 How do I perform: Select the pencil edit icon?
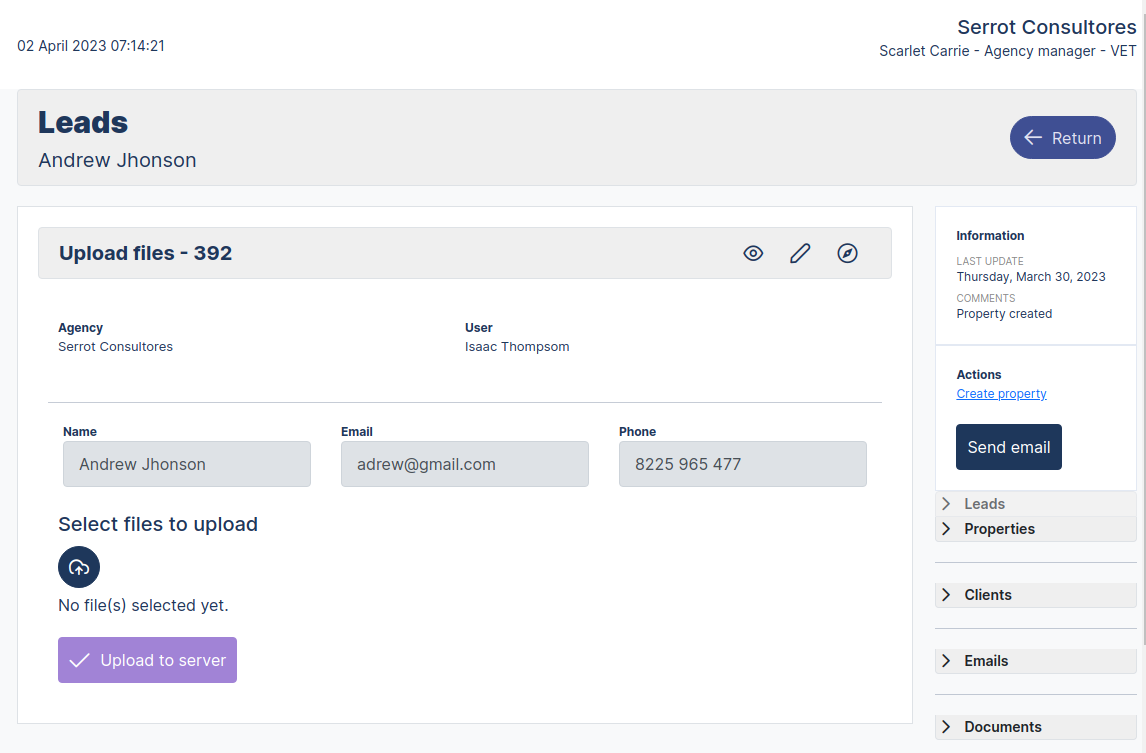coord(800,253)
